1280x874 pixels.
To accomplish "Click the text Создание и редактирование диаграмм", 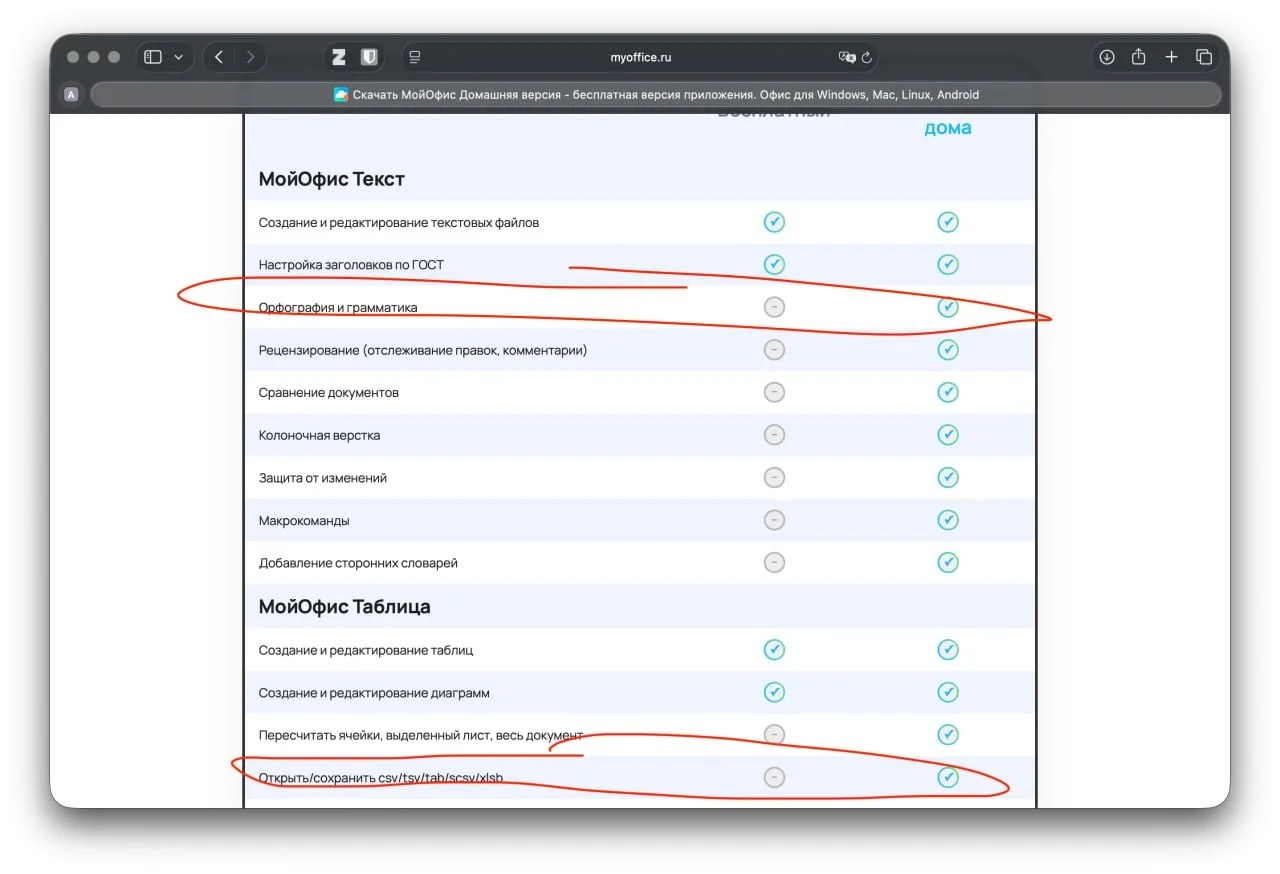I will (x=374, y=693).
